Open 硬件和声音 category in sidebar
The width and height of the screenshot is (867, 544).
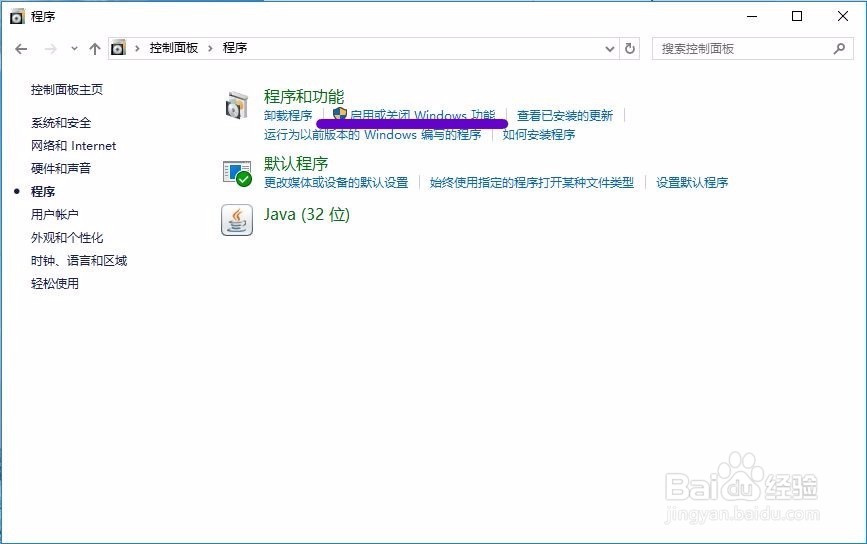tap(61, 169)
